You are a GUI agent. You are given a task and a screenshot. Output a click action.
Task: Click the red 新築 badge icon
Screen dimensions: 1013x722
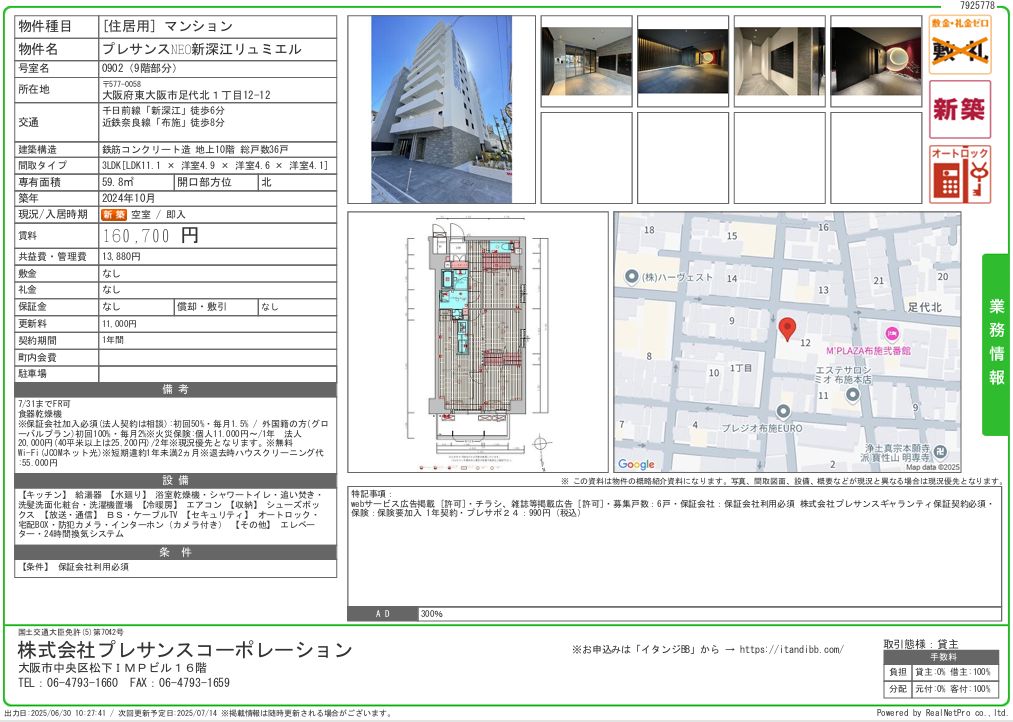click(x=959, y=109)
